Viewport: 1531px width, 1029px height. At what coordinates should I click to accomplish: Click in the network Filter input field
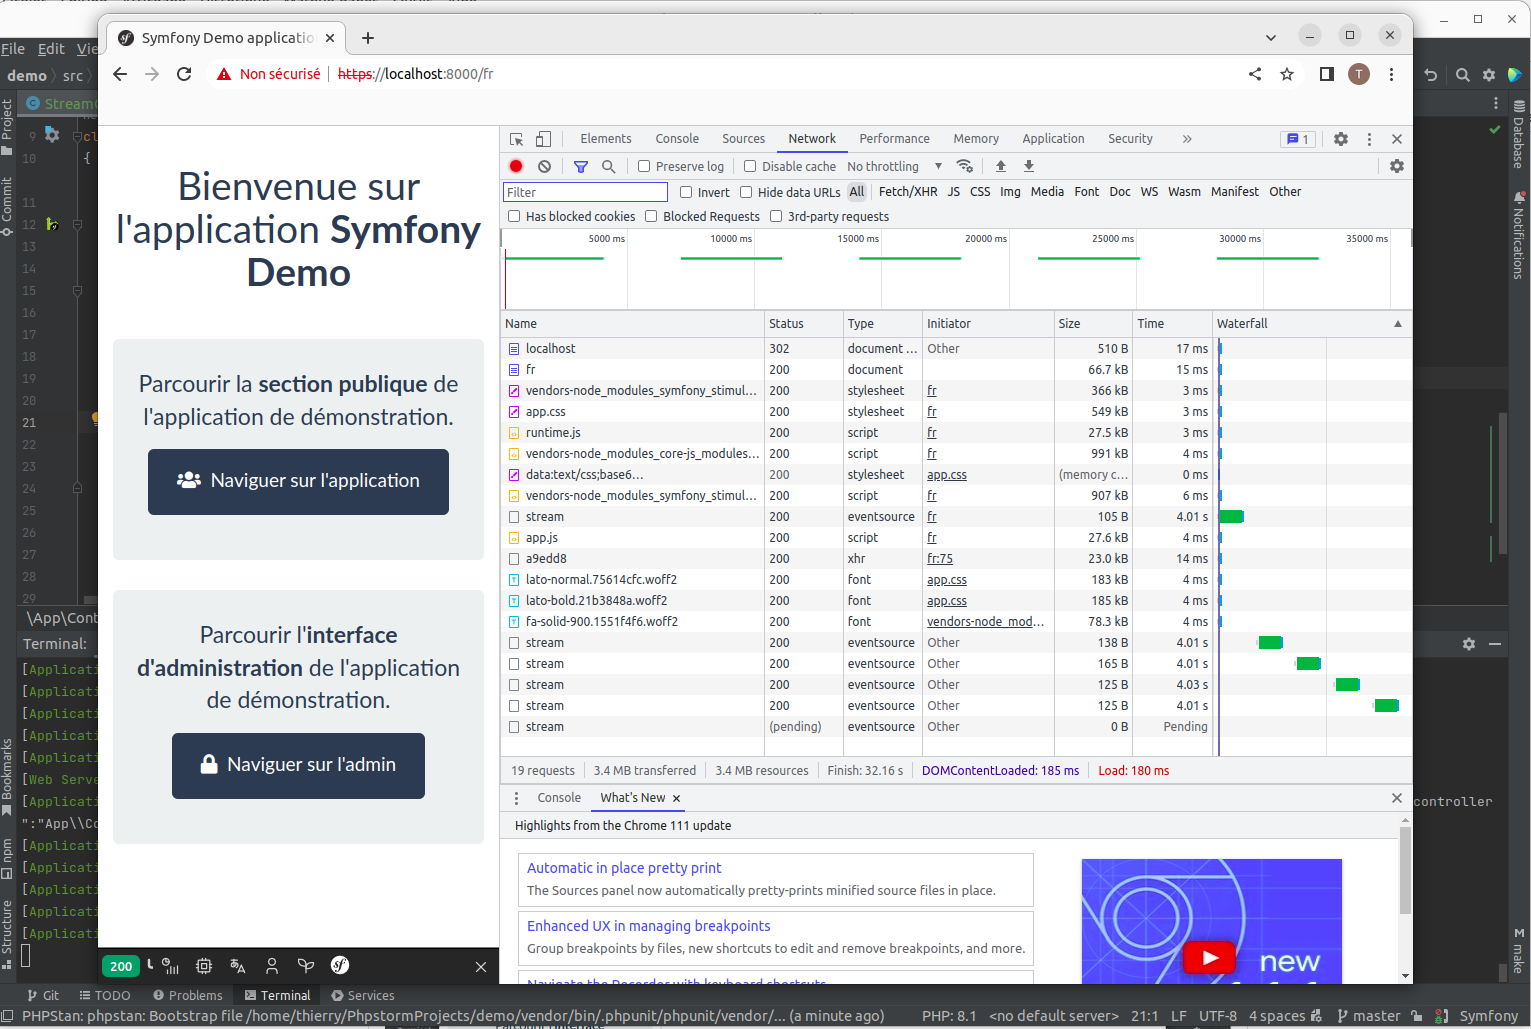585,191
